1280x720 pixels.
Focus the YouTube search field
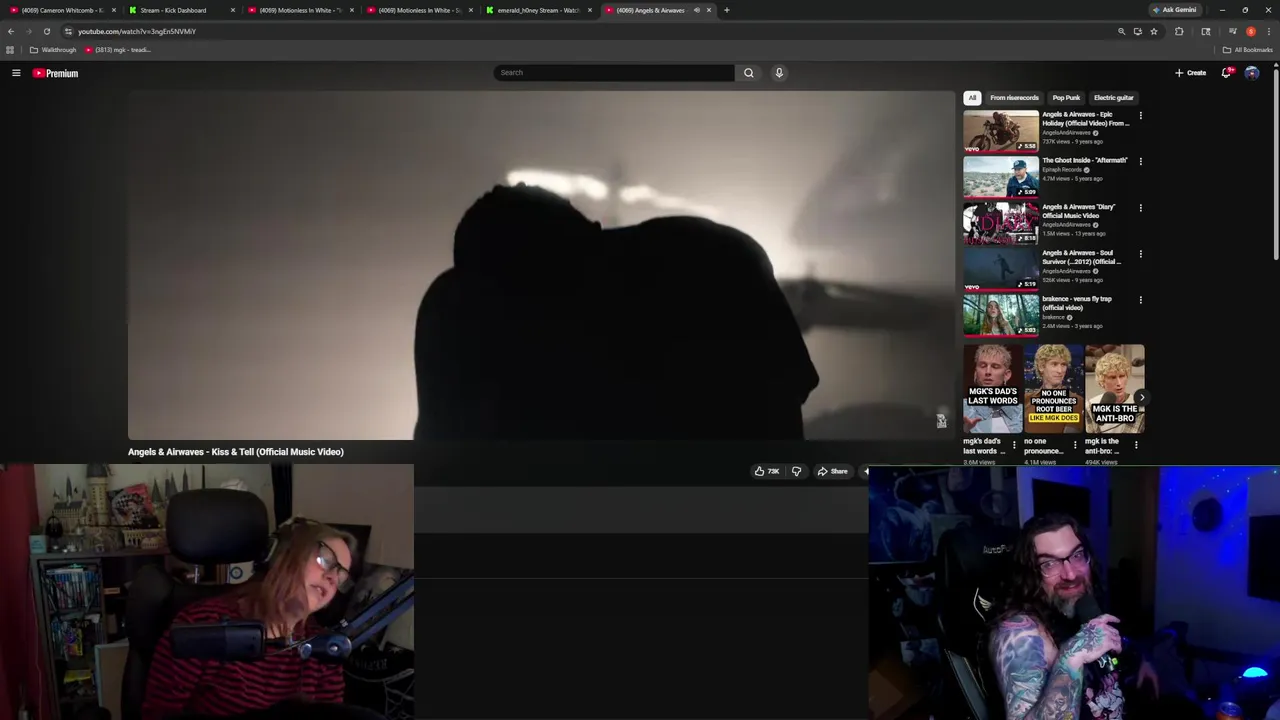[x=614, y=73]
